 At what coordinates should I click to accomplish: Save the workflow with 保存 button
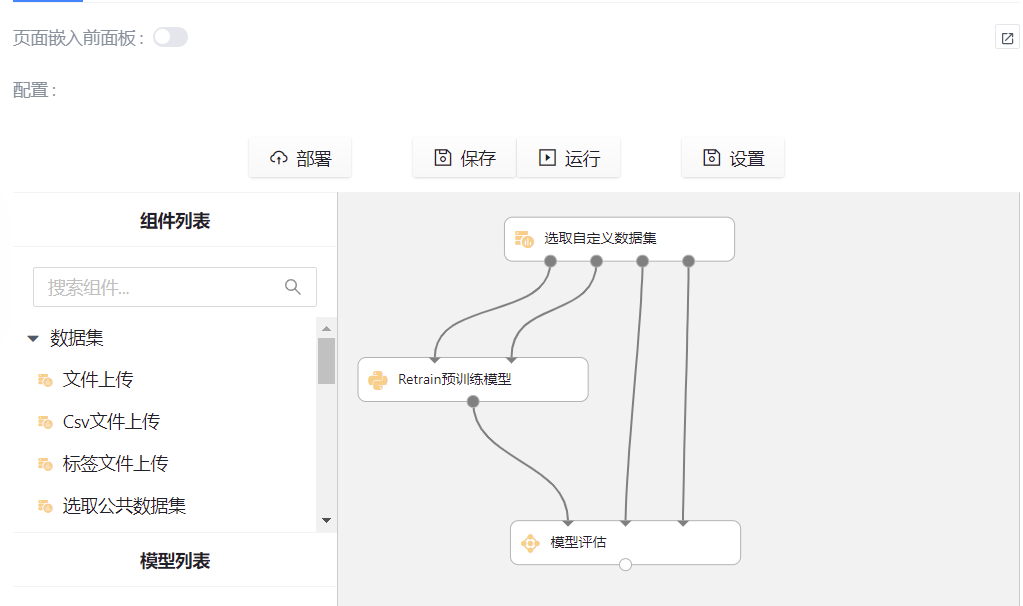(465, 158)
